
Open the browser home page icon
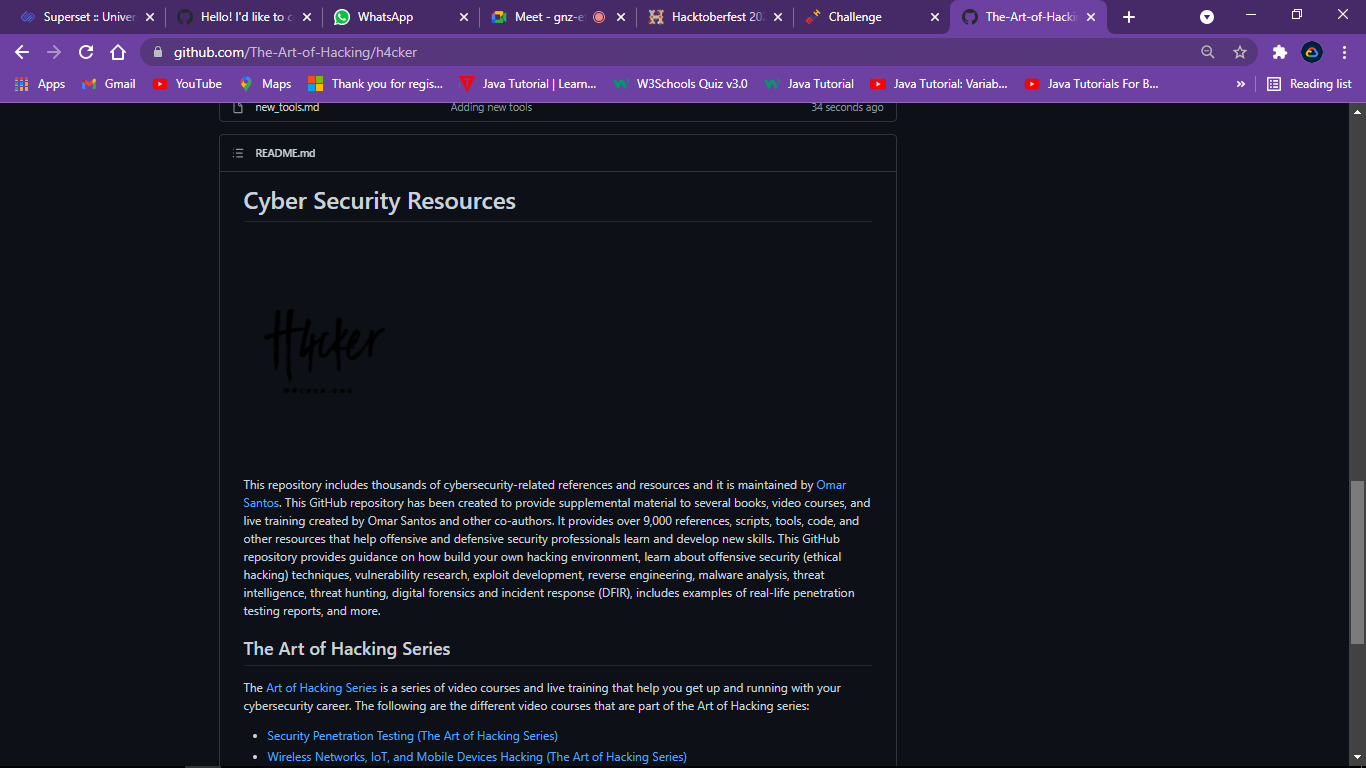(118, 52)
